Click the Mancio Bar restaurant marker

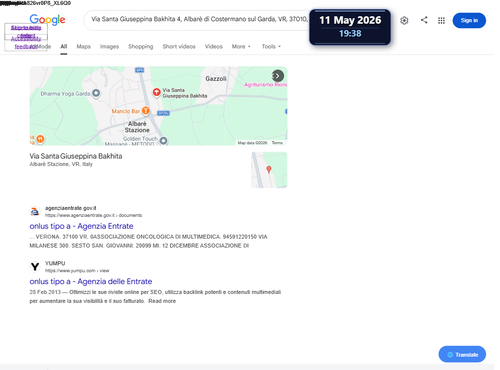click(x=146, y=110)
